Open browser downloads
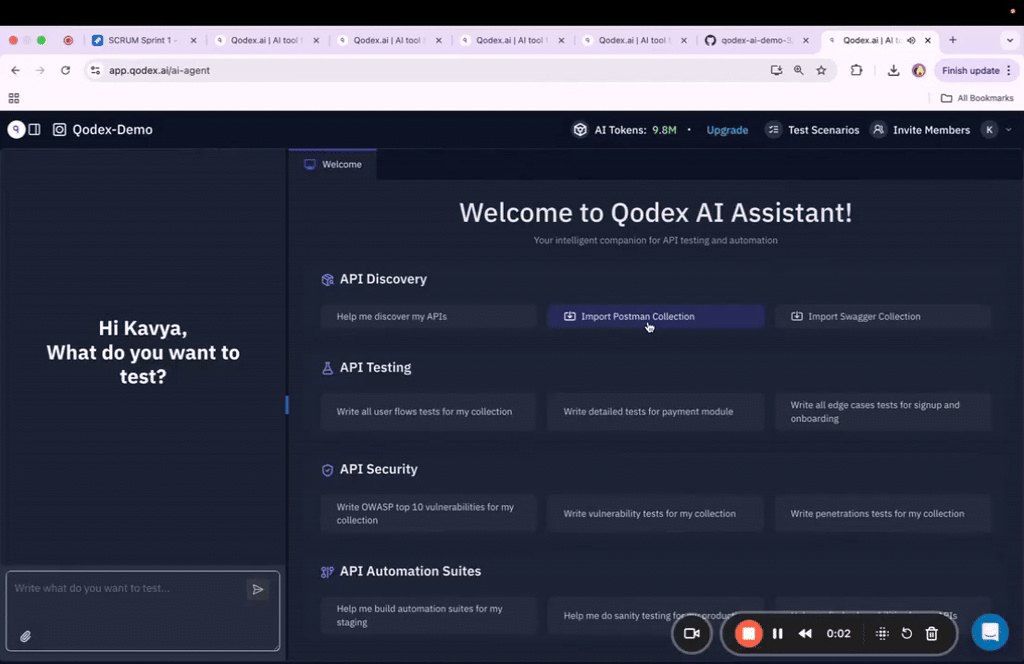Image resolution: width=1024 pixels, height=664 pixels. pos(893,70)
